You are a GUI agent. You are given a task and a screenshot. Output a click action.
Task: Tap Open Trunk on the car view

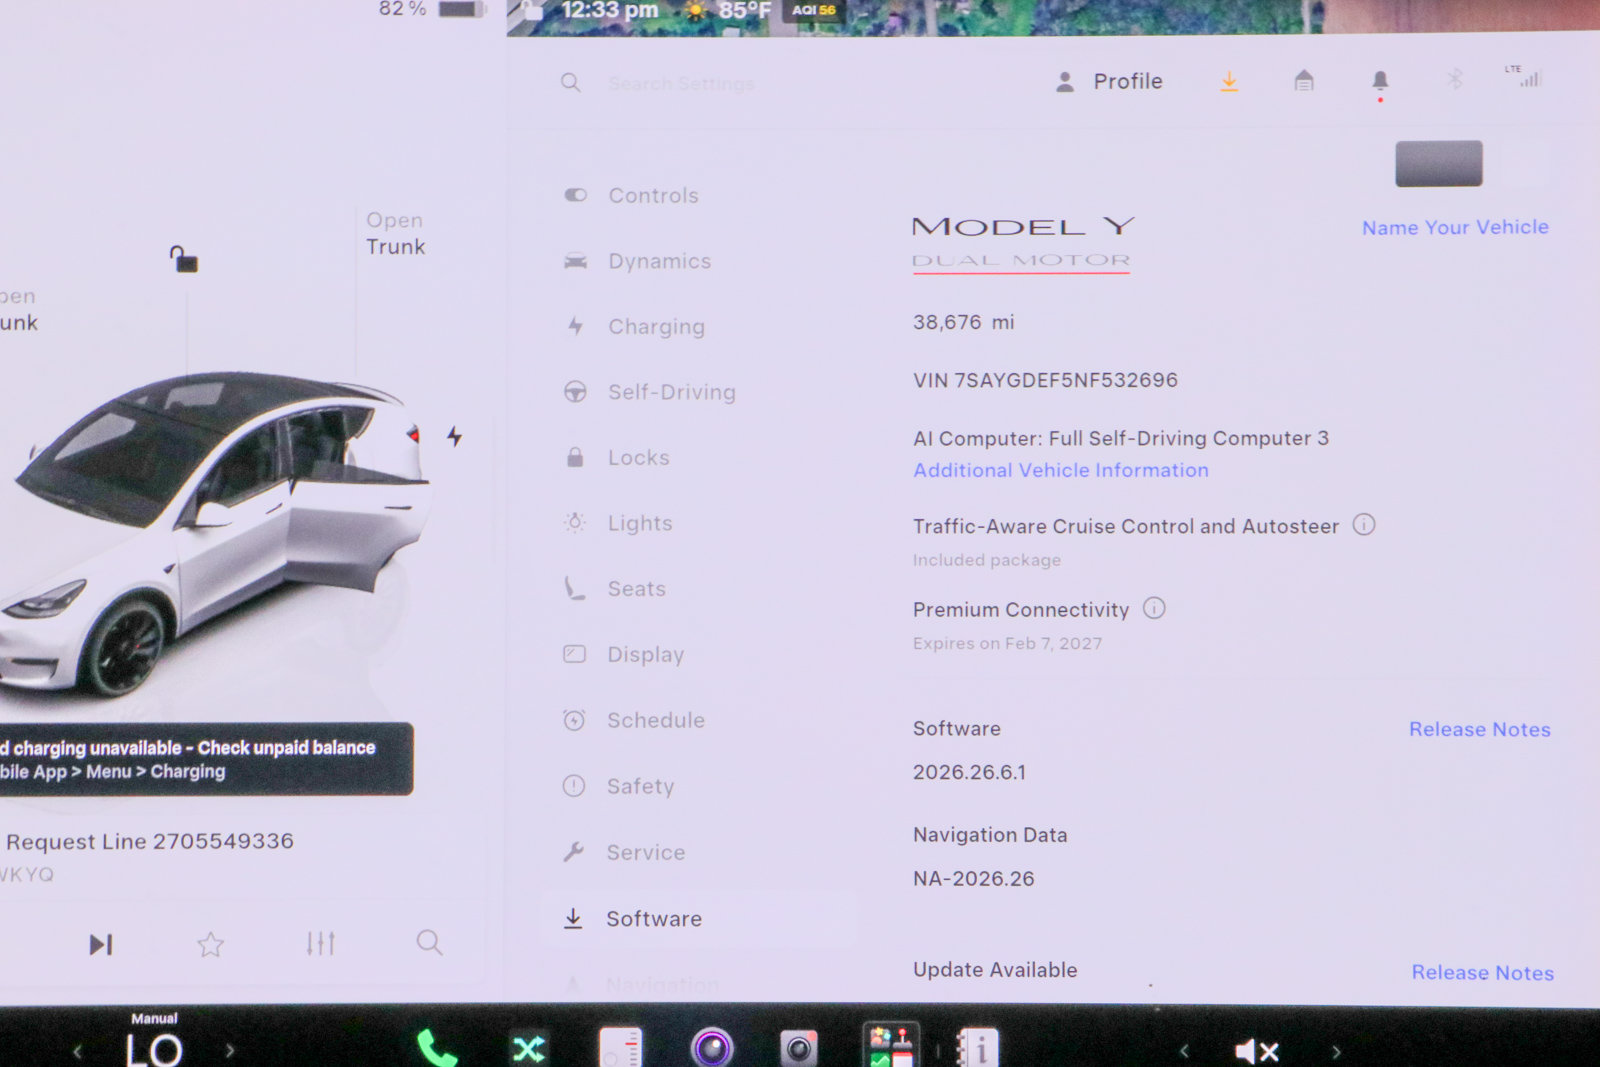tap(396, 233)
